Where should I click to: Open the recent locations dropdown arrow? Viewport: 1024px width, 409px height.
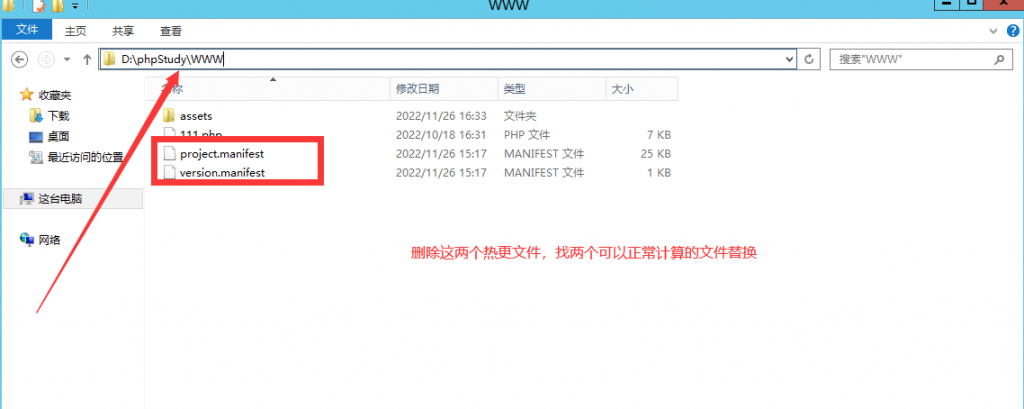pos(67,59)
